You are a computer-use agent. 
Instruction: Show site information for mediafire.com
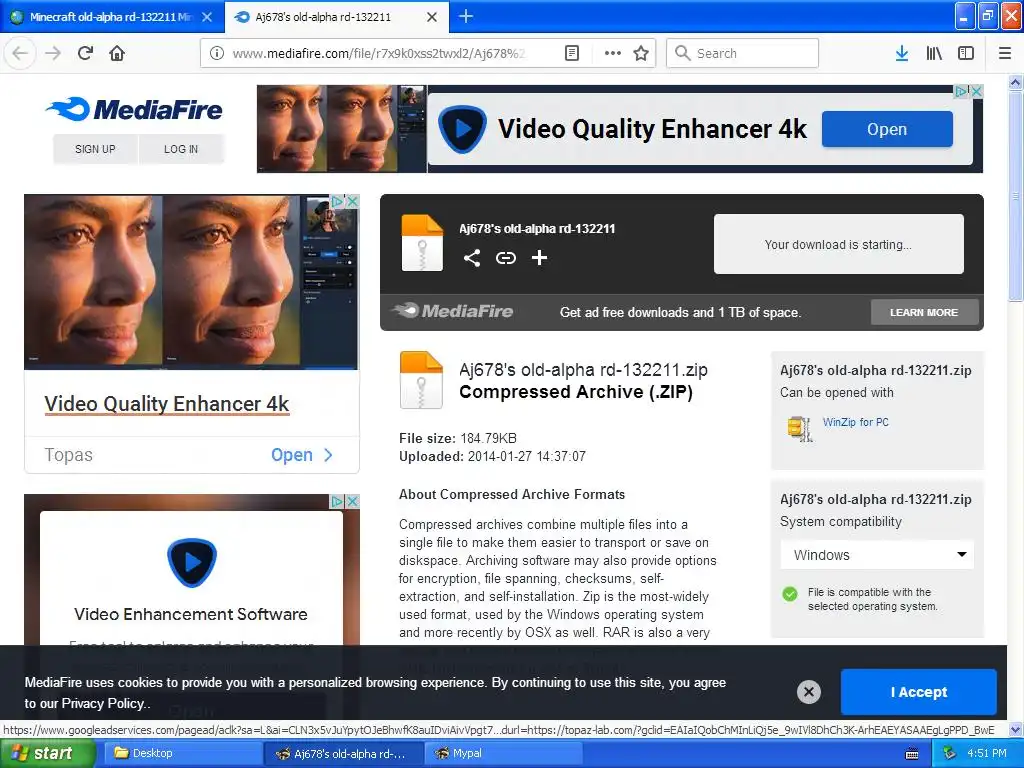pyautogui.click(x=216, y=53)
